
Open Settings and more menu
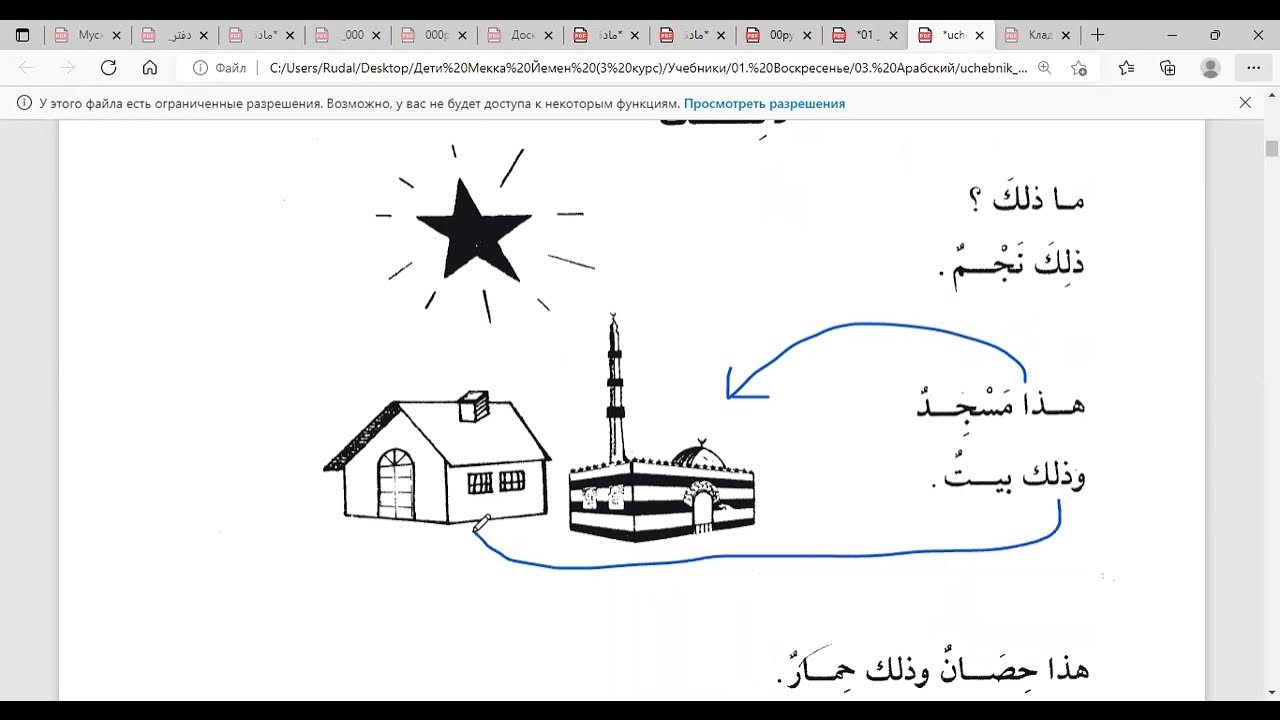tap(1254, 68)
